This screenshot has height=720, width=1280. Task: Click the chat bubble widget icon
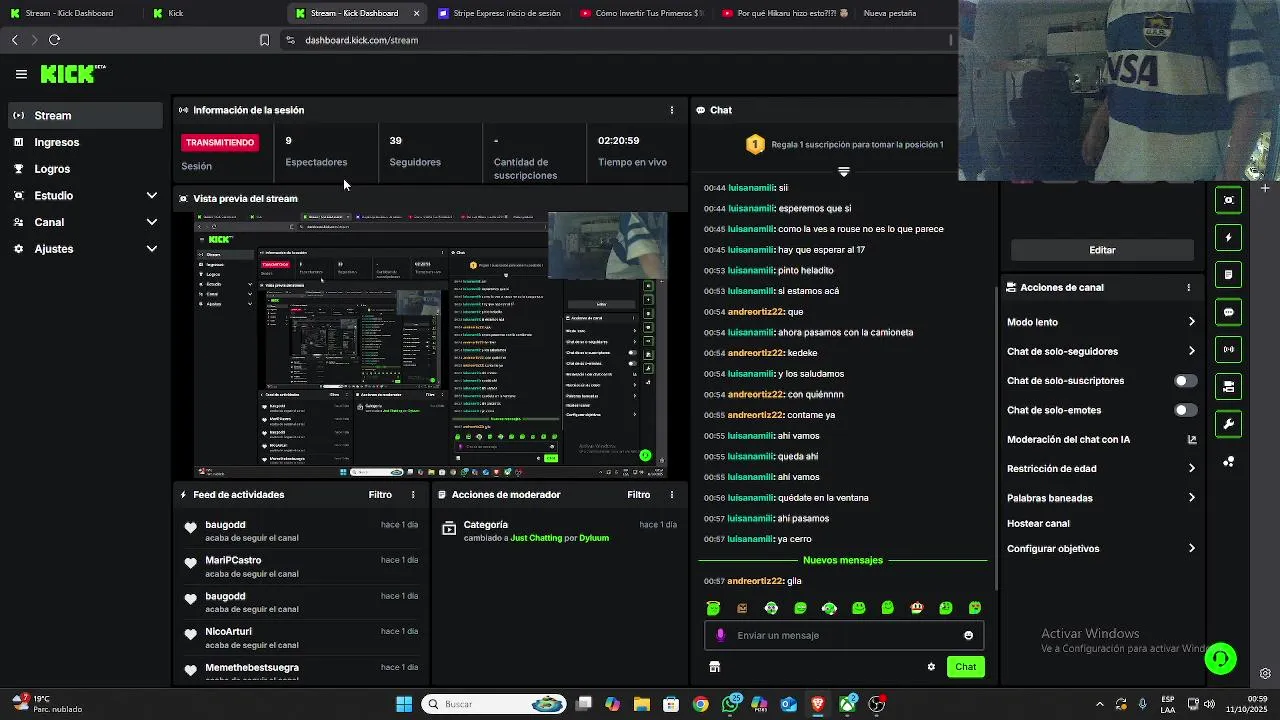pyautogui.click(x=1229, y=312)
